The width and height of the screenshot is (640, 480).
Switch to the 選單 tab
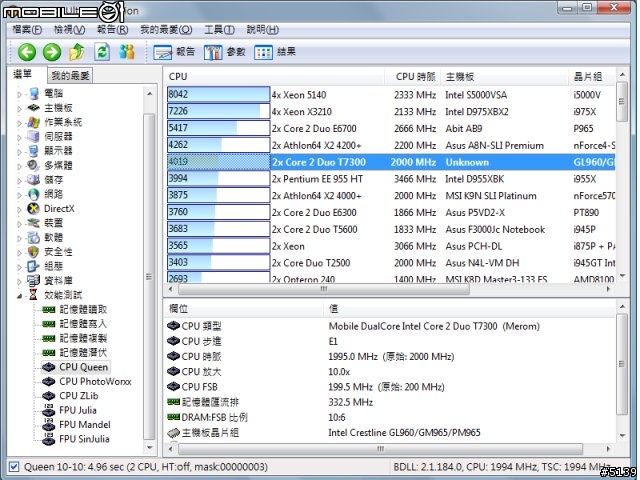(x=22, y=74)
